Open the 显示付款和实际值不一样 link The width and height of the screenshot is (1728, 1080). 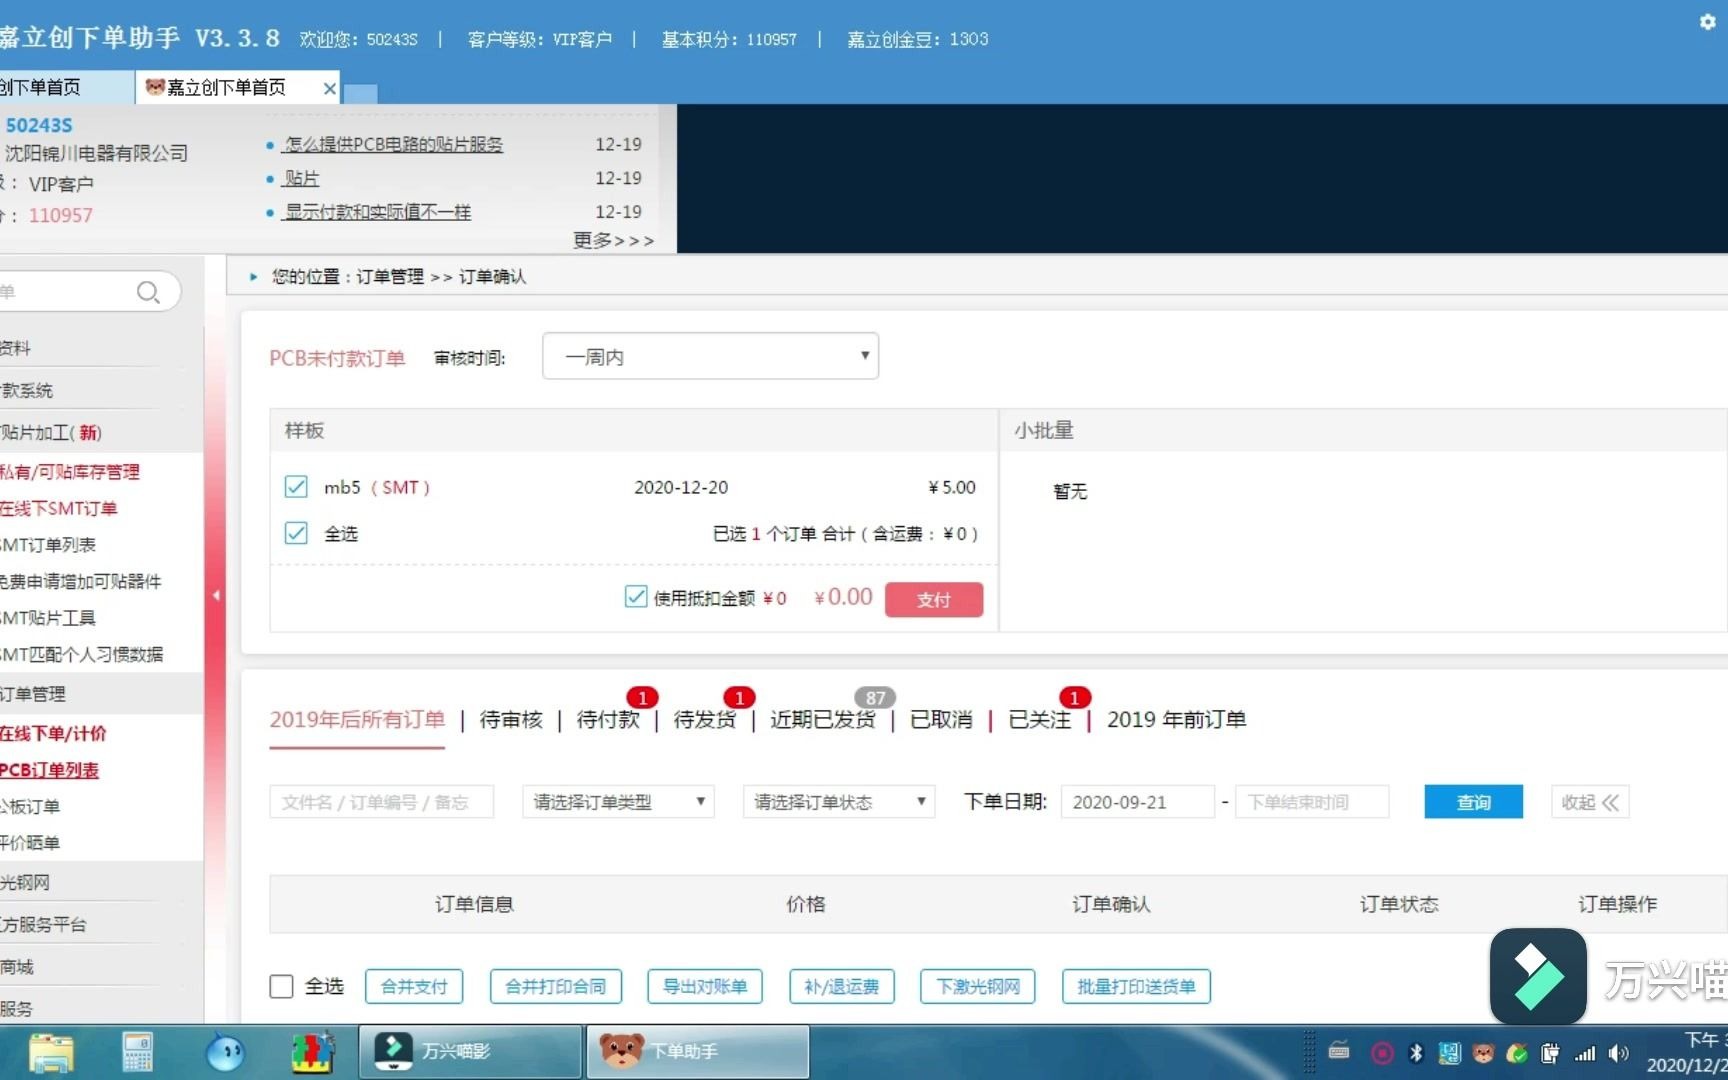[378, 212]
